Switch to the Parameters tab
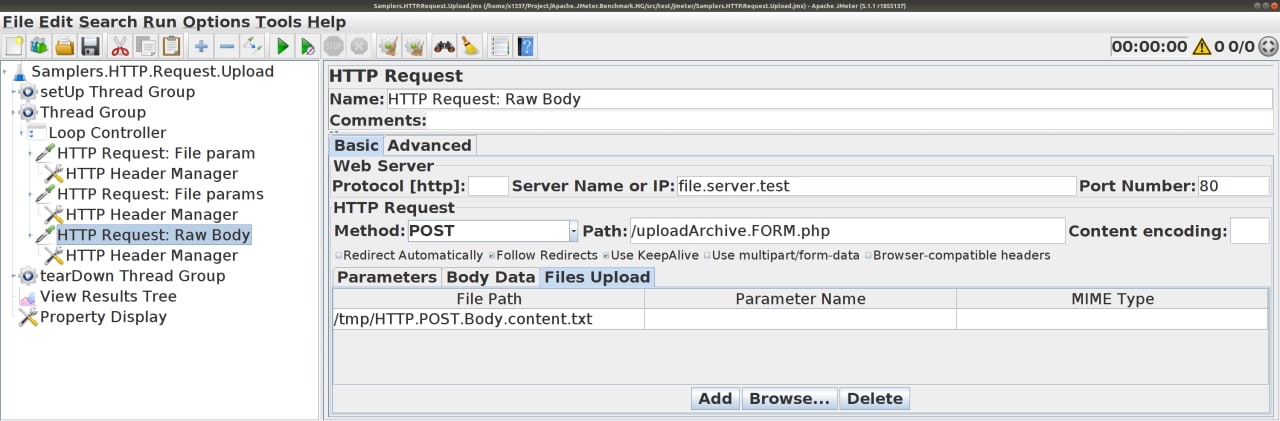 coord(387,277)
